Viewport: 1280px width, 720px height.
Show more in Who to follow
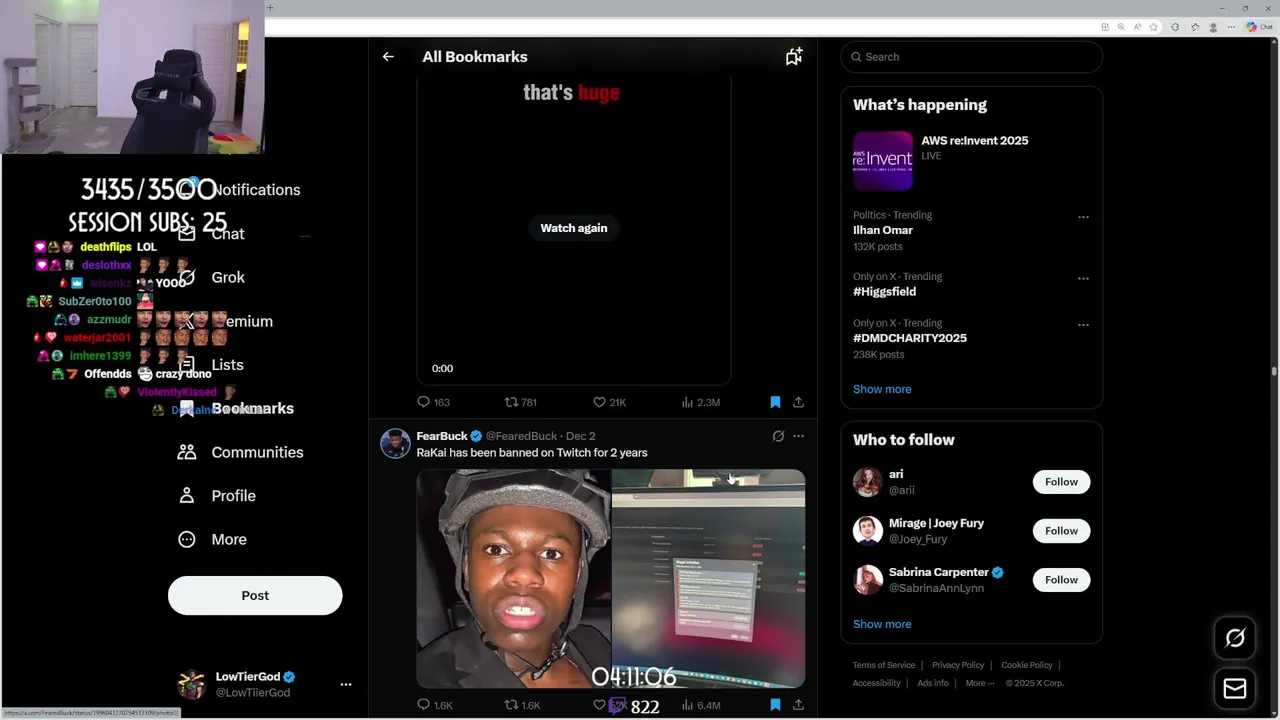882,624
